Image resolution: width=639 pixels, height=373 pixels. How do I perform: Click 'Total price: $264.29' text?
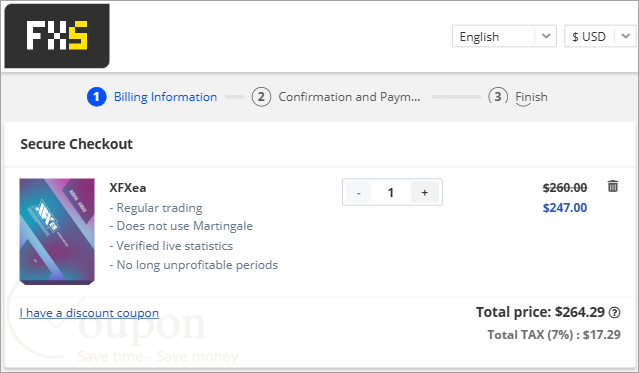coord(540,312)
